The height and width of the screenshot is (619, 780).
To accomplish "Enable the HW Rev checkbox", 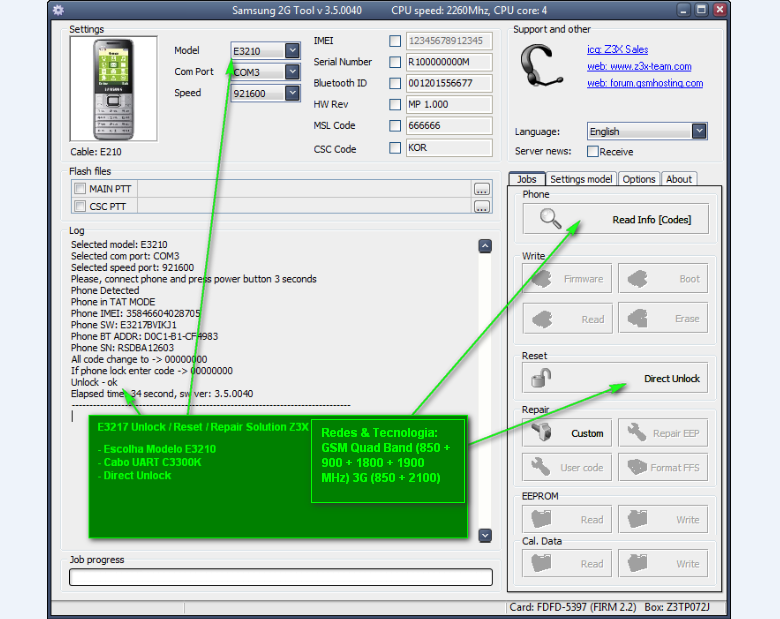I will point(395,104).
